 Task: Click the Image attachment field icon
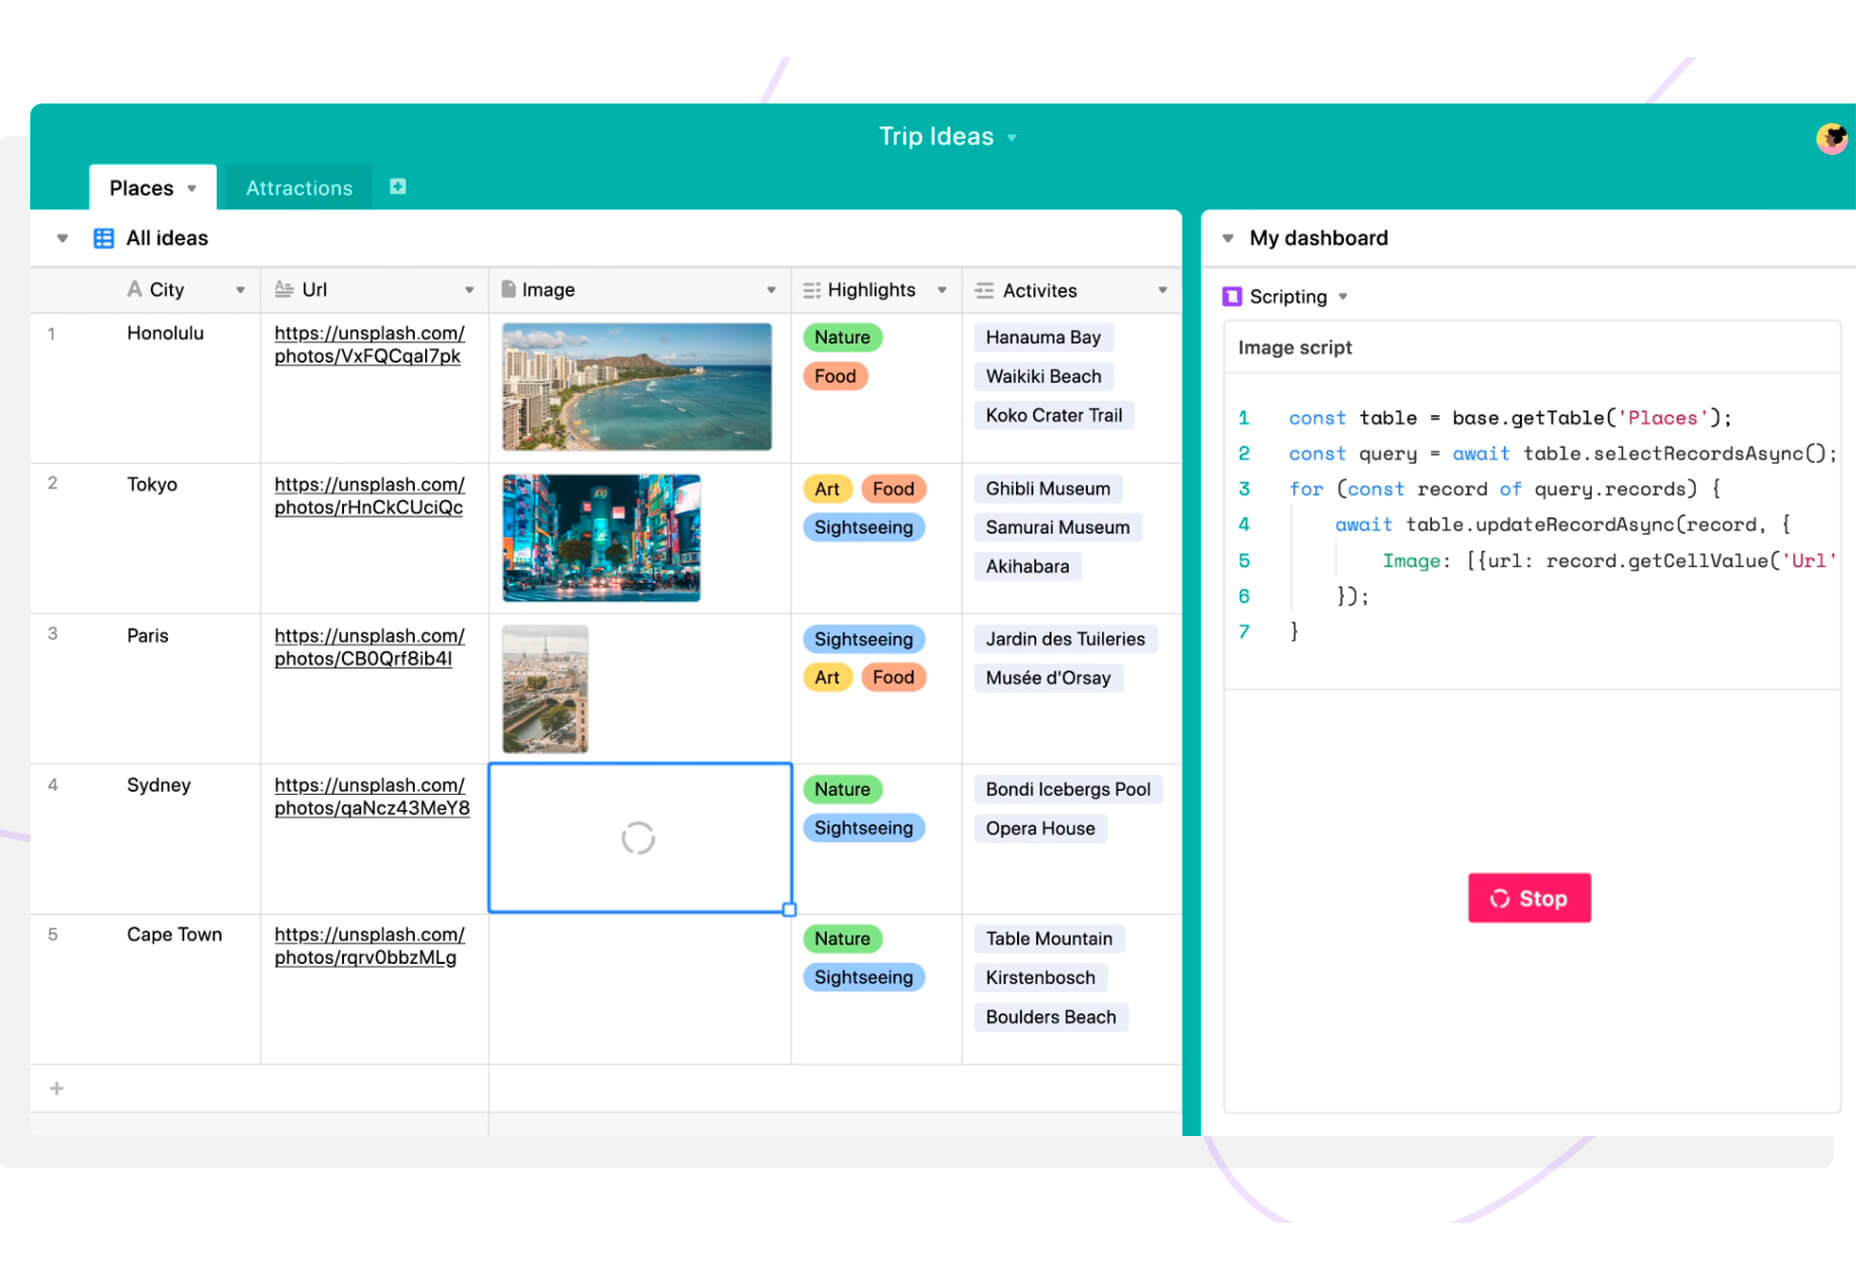508,289
